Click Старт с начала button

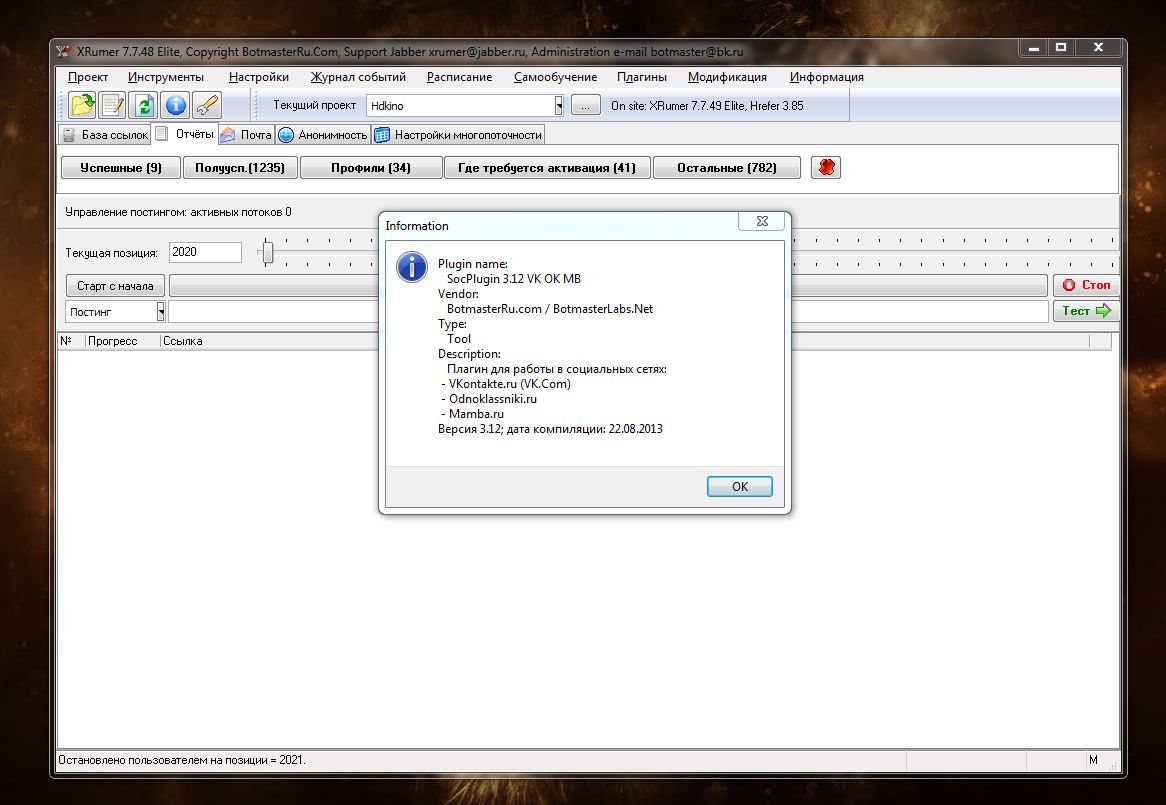[115, 285]
